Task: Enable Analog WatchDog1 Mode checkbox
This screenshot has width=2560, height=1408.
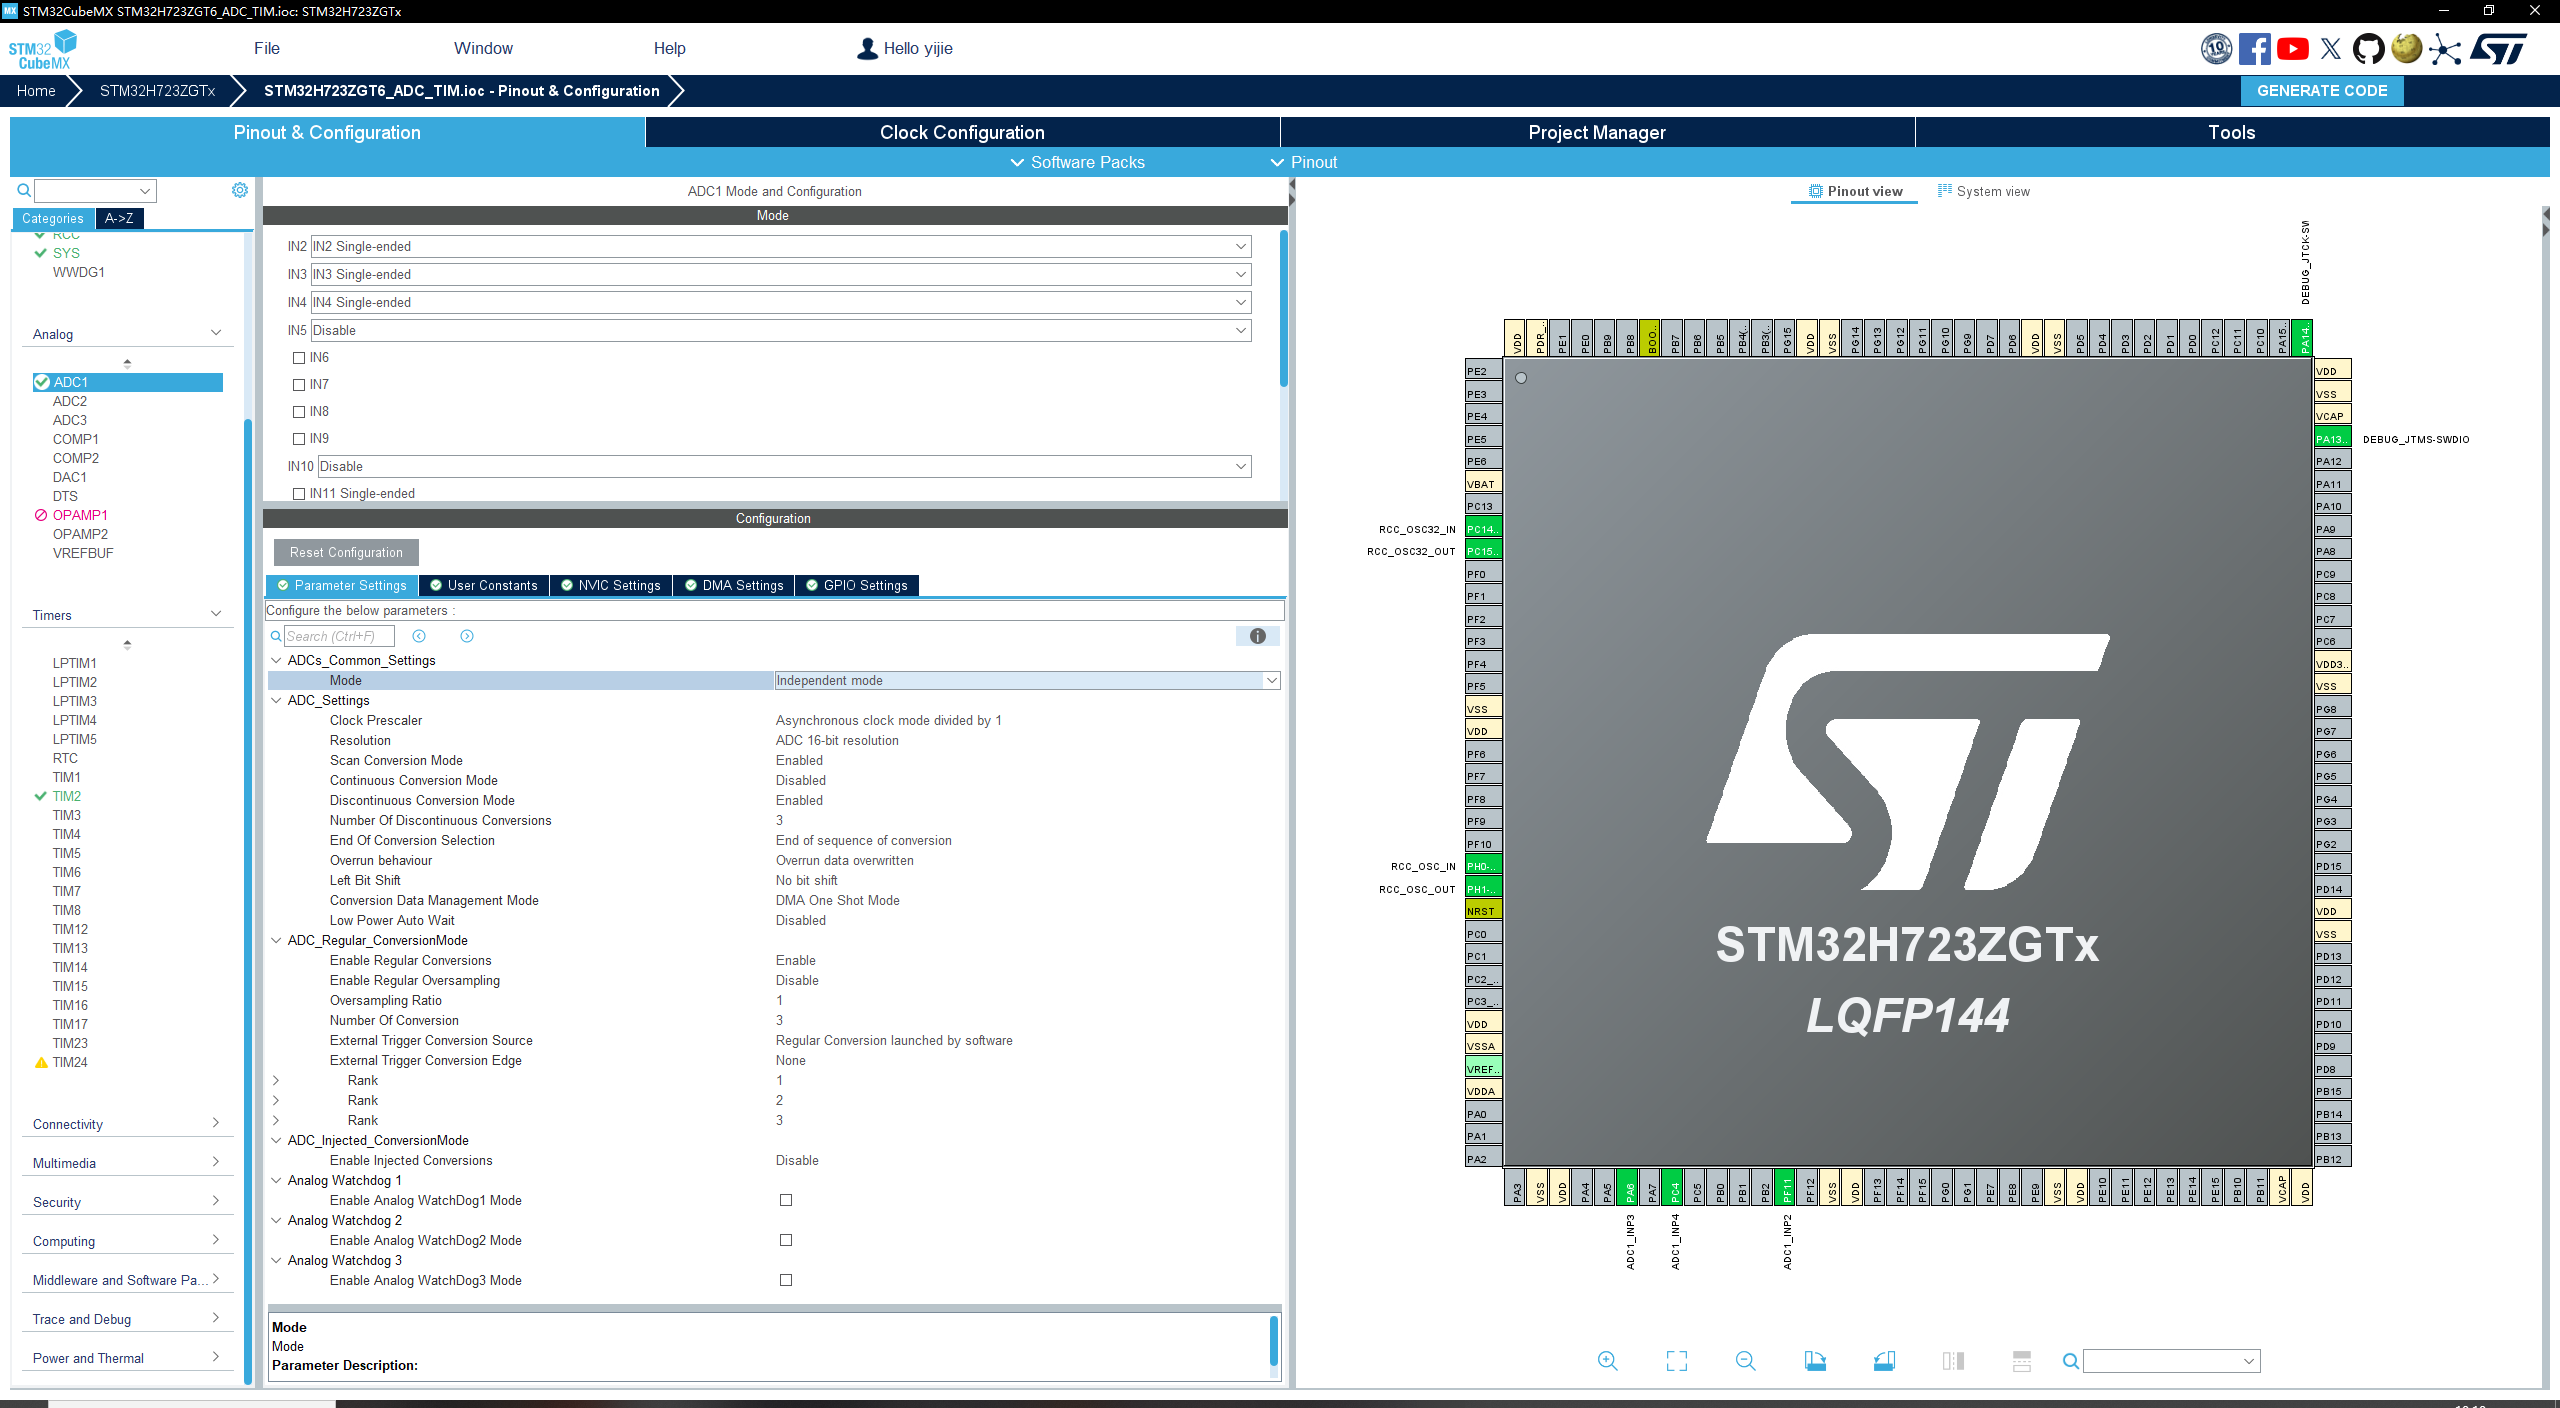Action: click(x=786, y=1200)
